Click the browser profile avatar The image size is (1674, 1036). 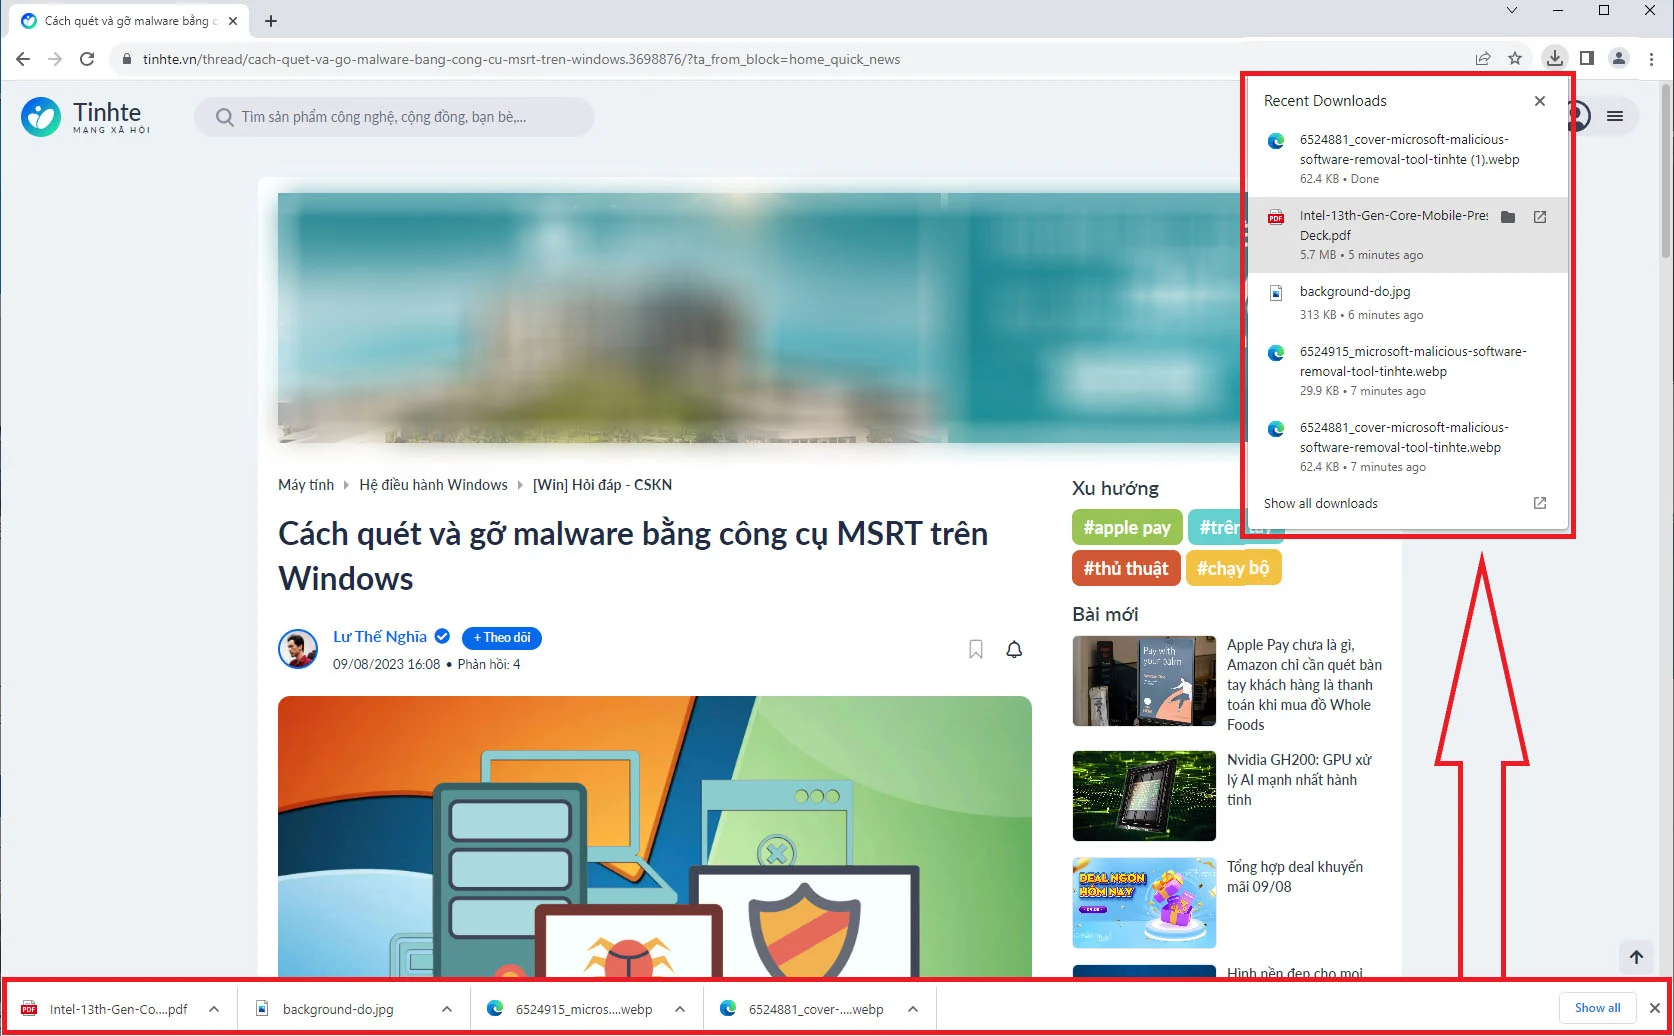tap(1619, 58)
